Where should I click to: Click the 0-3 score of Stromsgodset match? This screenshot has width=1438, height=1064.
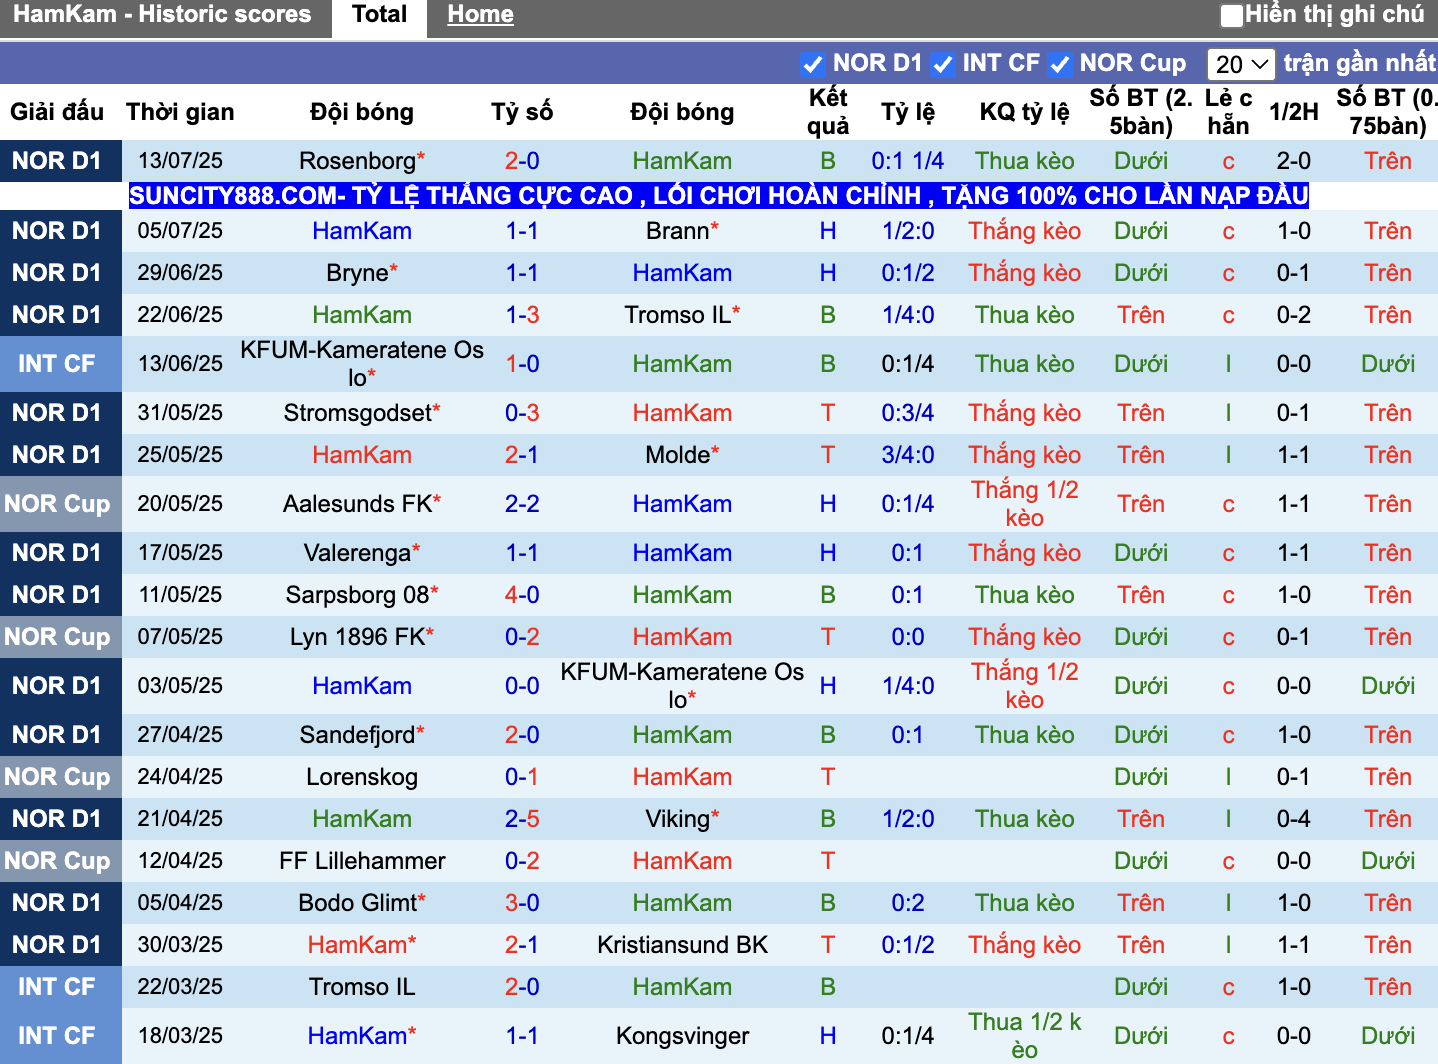[522, 413]
